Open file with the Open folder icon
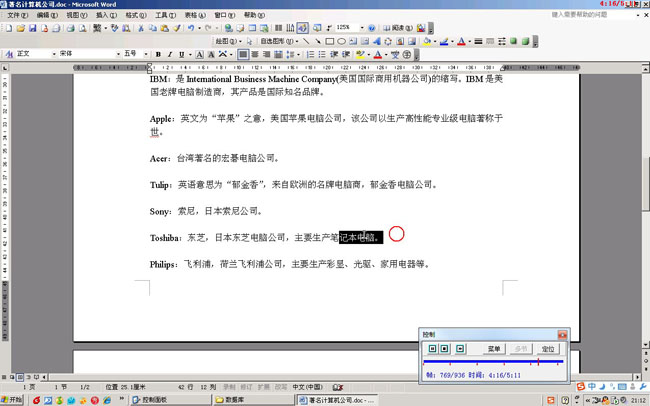This screenshot has height=406, width=650. pyautogui.click(x=19, y=28)
